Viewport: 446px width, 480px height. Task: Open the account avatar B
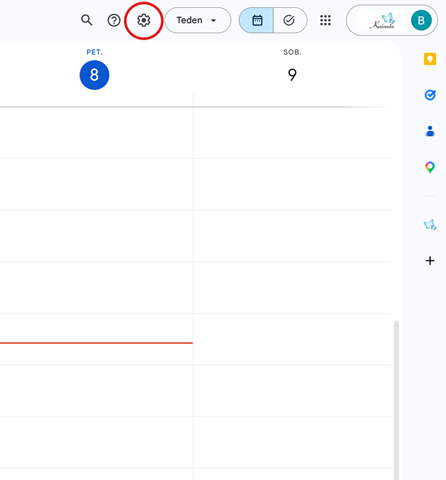tap(421, 20)
